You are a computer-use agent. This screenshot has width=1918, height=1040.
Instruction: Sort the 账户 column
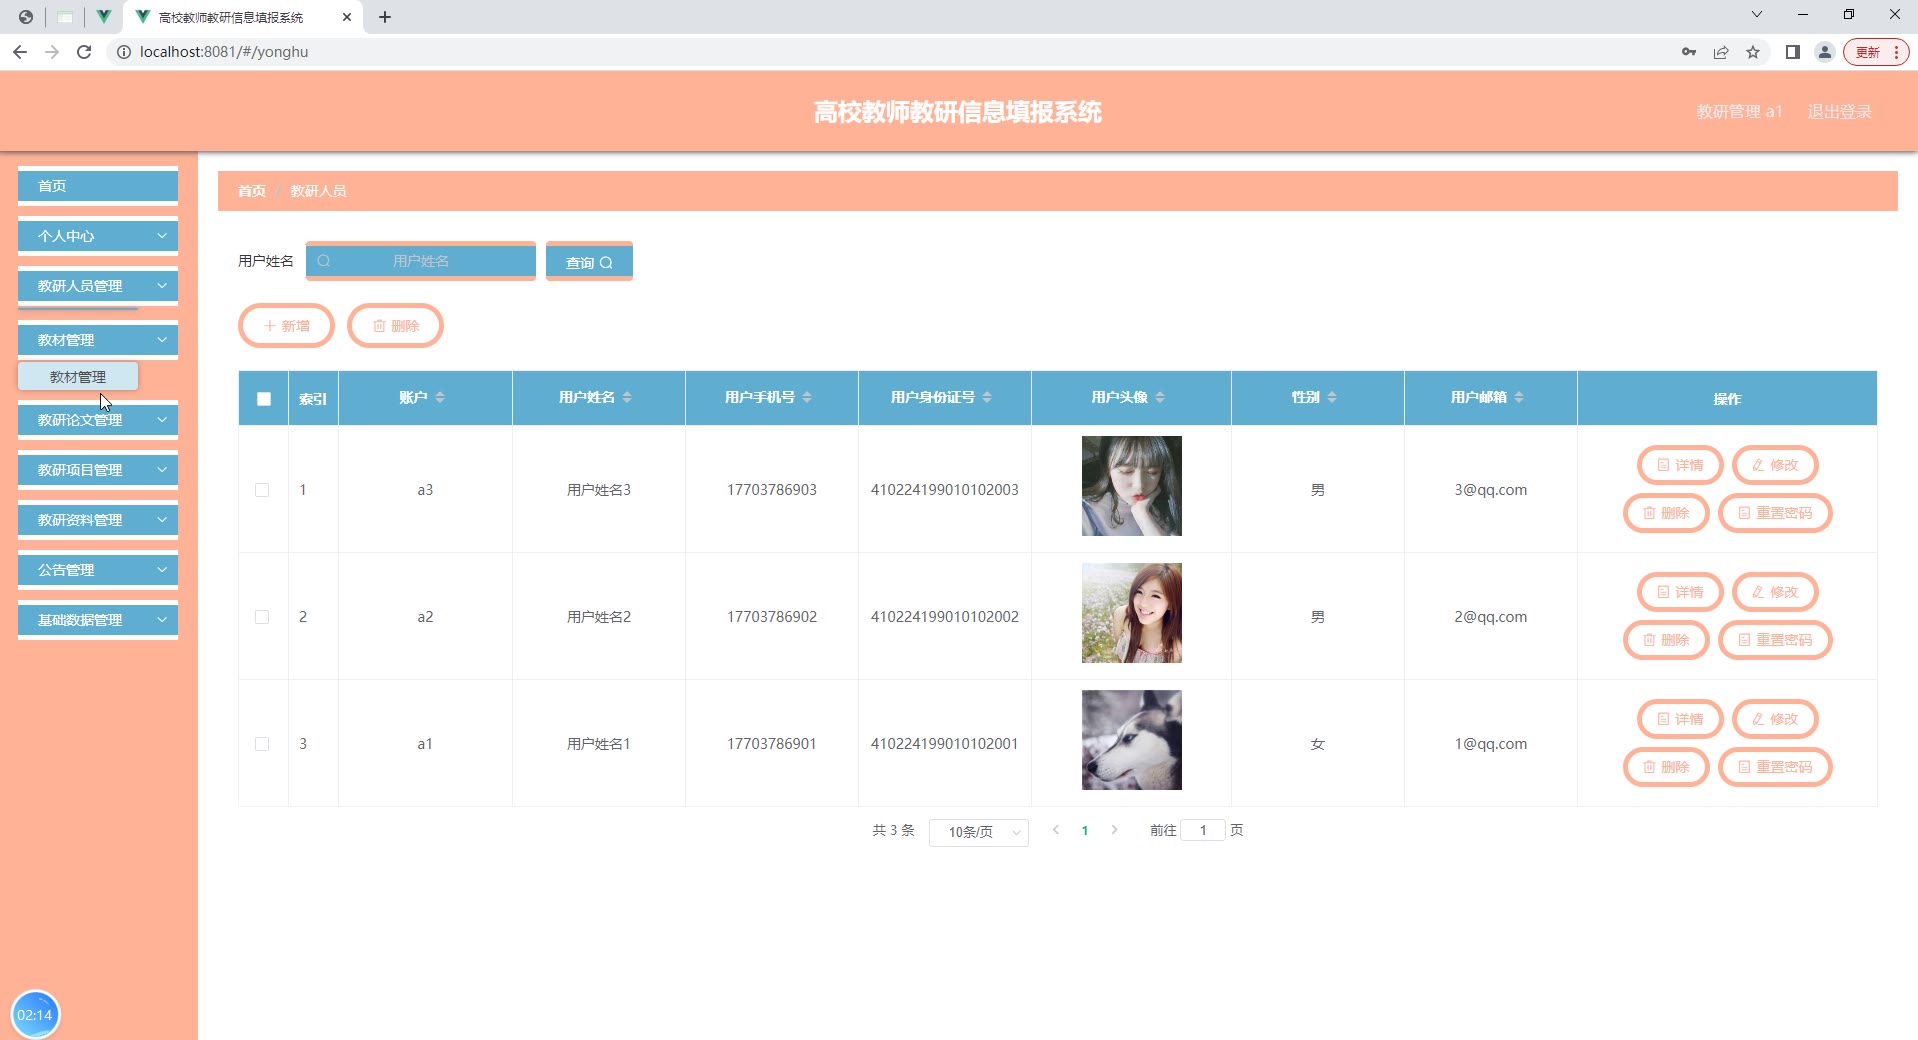(x=440, y=398)
